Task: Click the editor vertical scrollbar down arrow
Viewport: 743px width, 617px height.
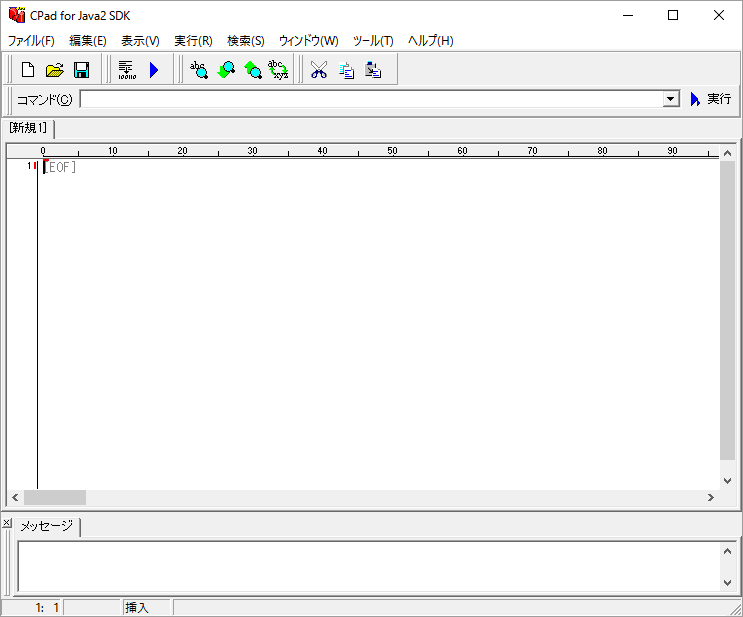Action: click(x=727, y=481)
